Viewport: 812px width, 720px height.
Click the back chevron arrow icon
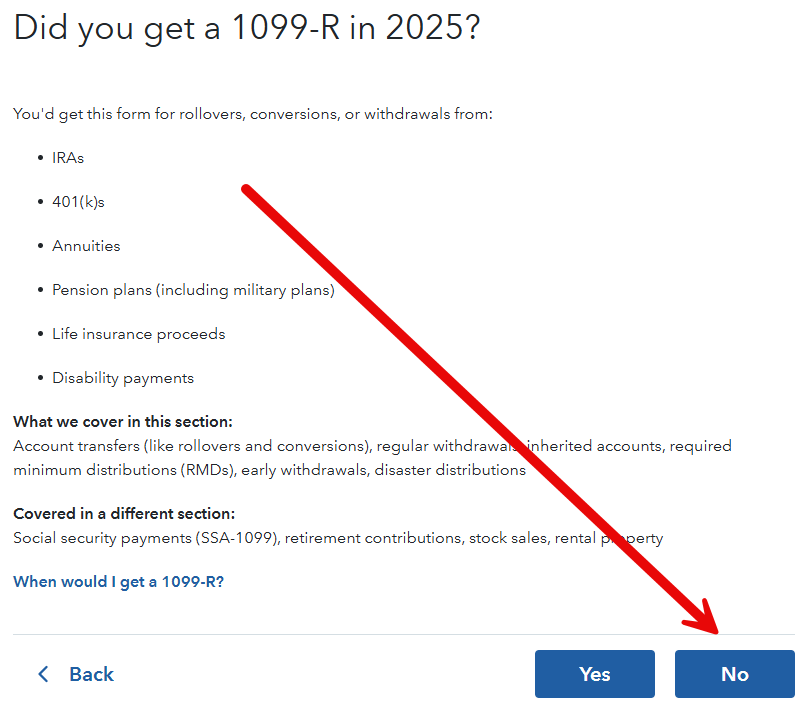coord(42,674)
